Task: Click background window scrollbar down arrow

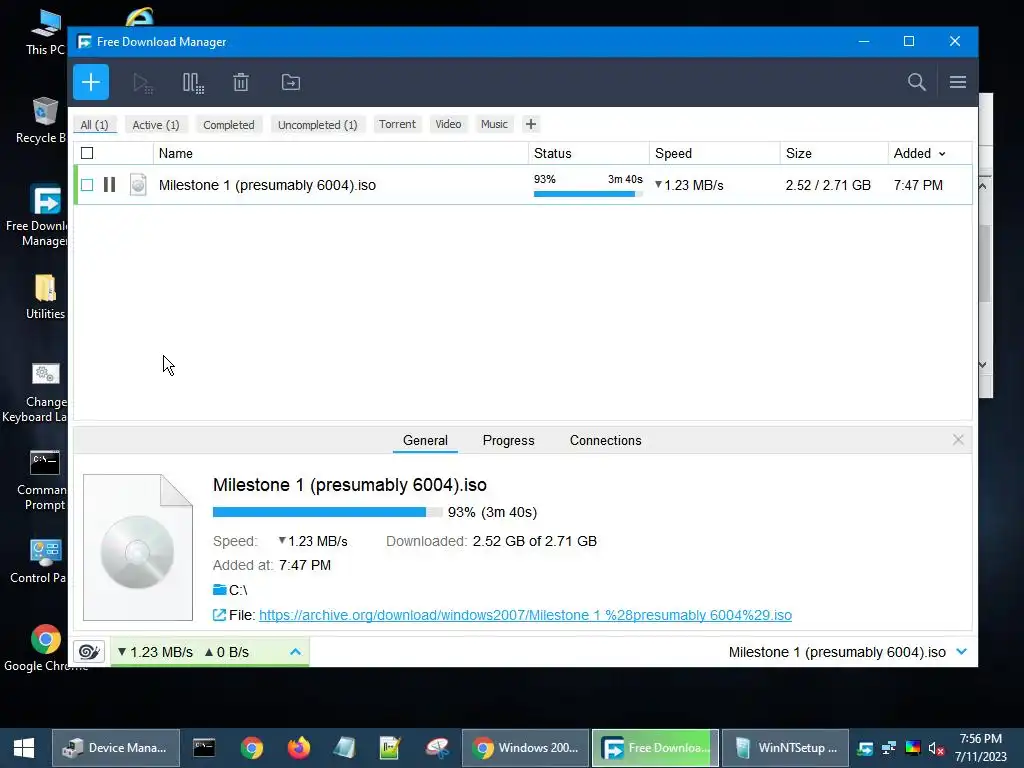Action: (x=984, y=365)
